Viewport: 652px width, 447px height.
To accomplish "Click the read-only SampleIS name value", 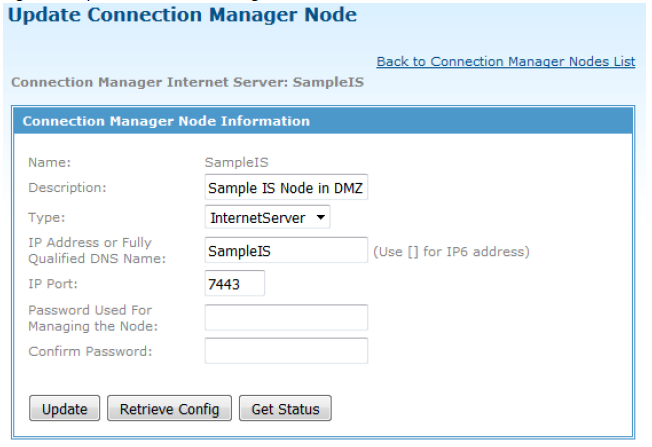I will [237, 162].
